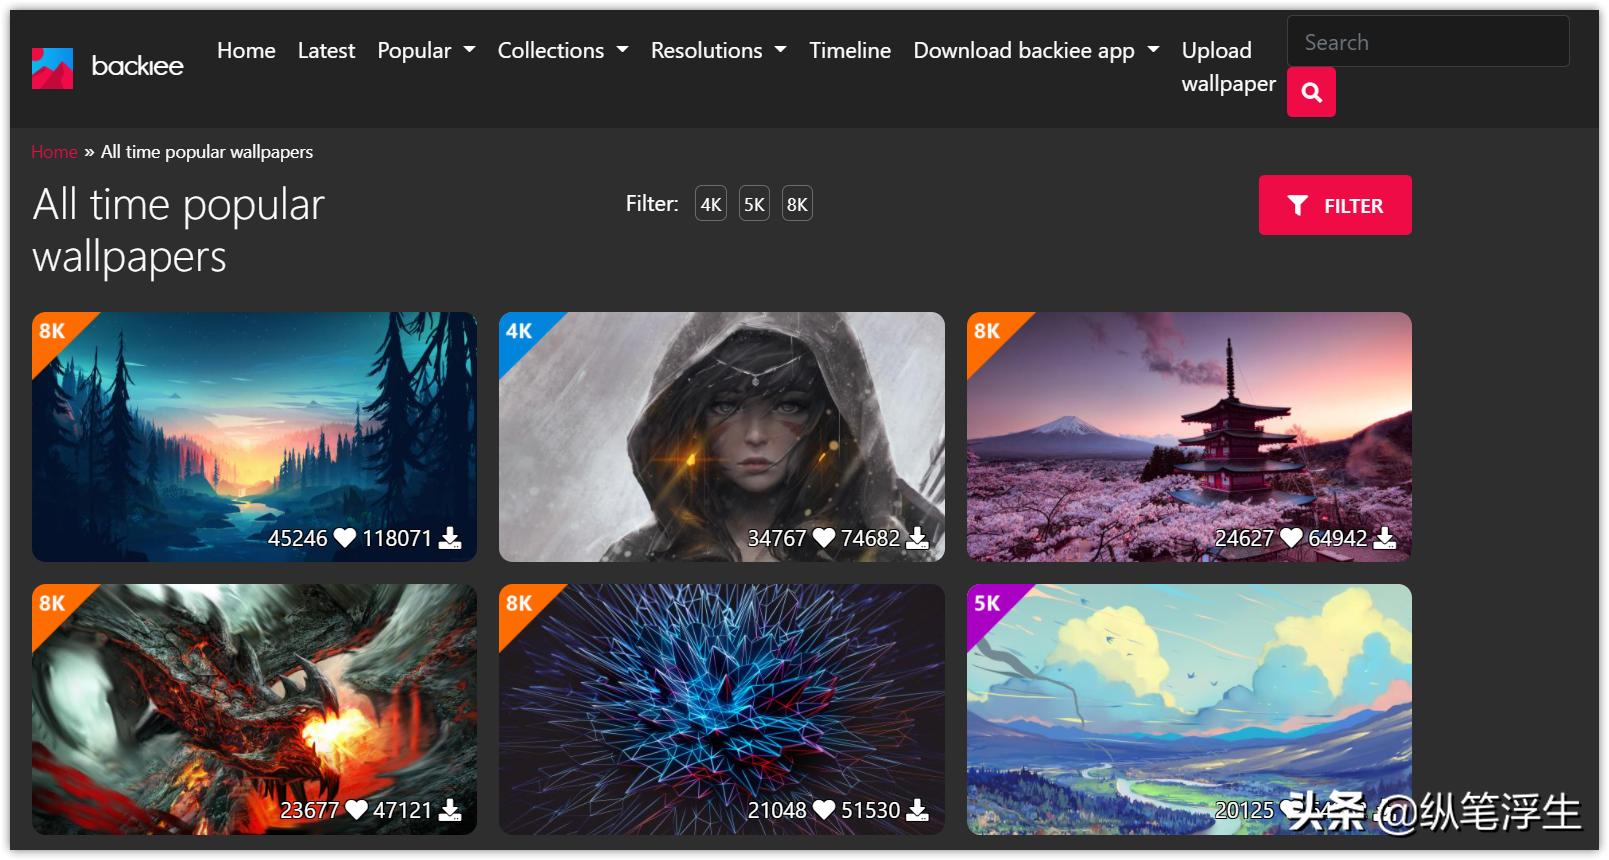
Task: Click the 47121 downloads count
Action: 403,810
